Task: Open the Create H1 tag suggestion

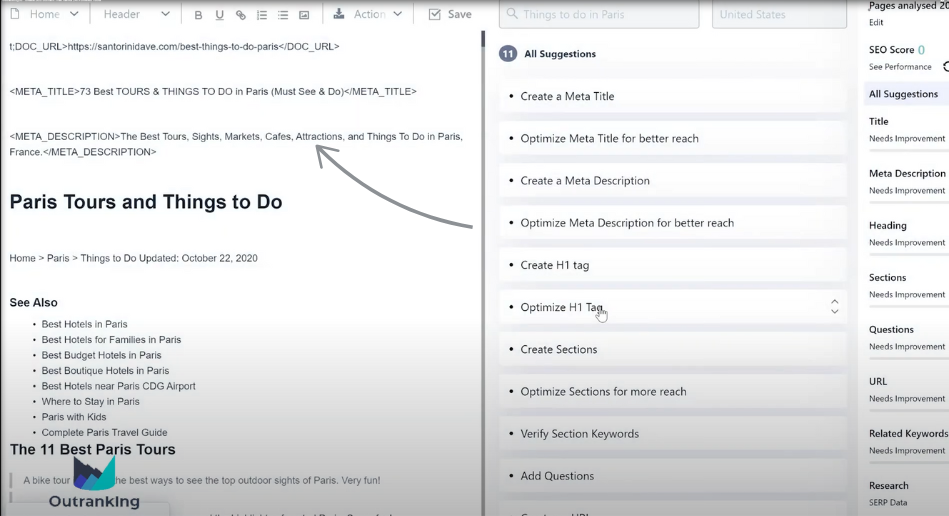Action: coord(672,265)
